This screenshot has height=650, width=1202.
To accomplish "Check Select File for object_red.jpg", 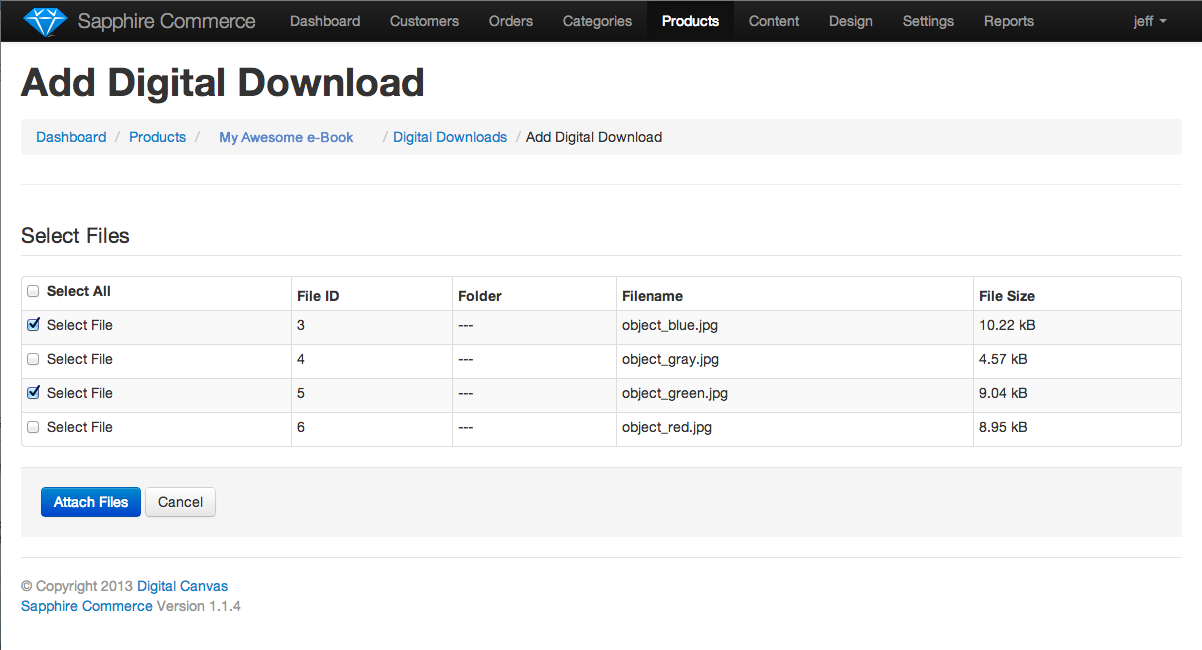I will (33, 427).
